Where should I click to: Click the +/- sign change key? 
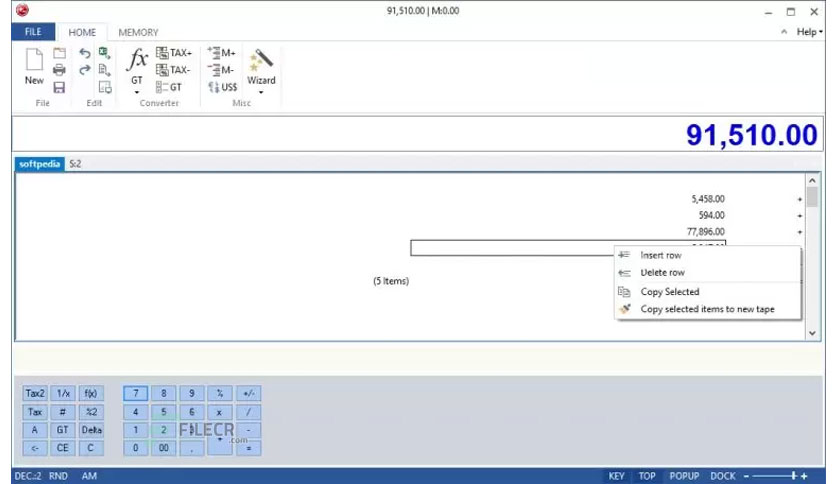pyautogui.click(x=248, y=393)
